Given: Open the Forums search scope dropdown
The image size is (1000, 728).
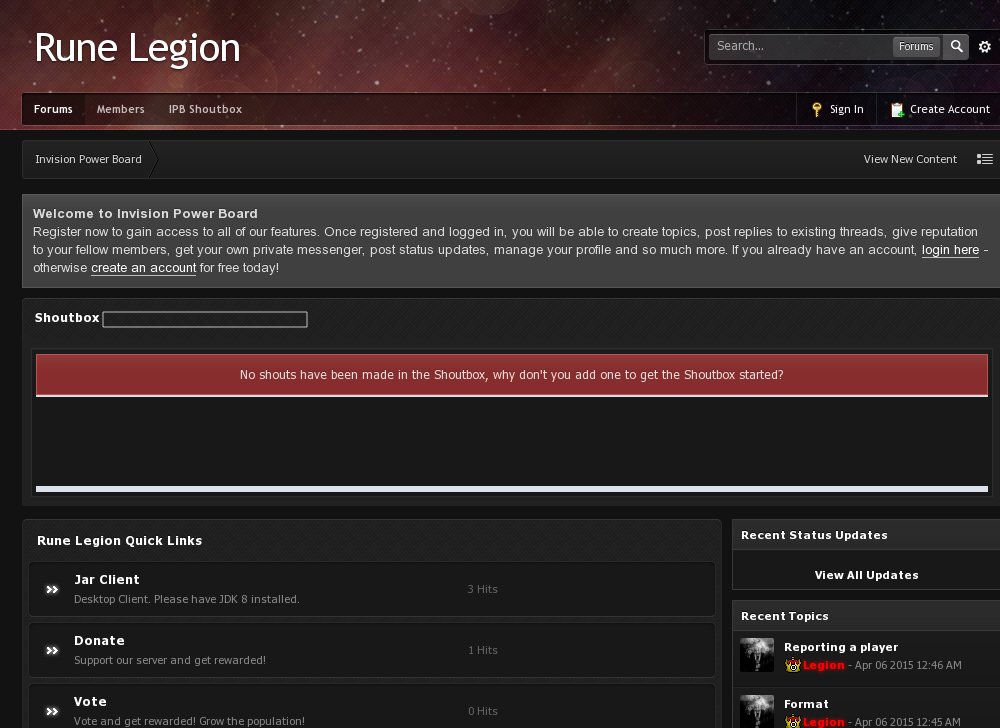Looking at the screenshot, I should (x=916, y=47).
